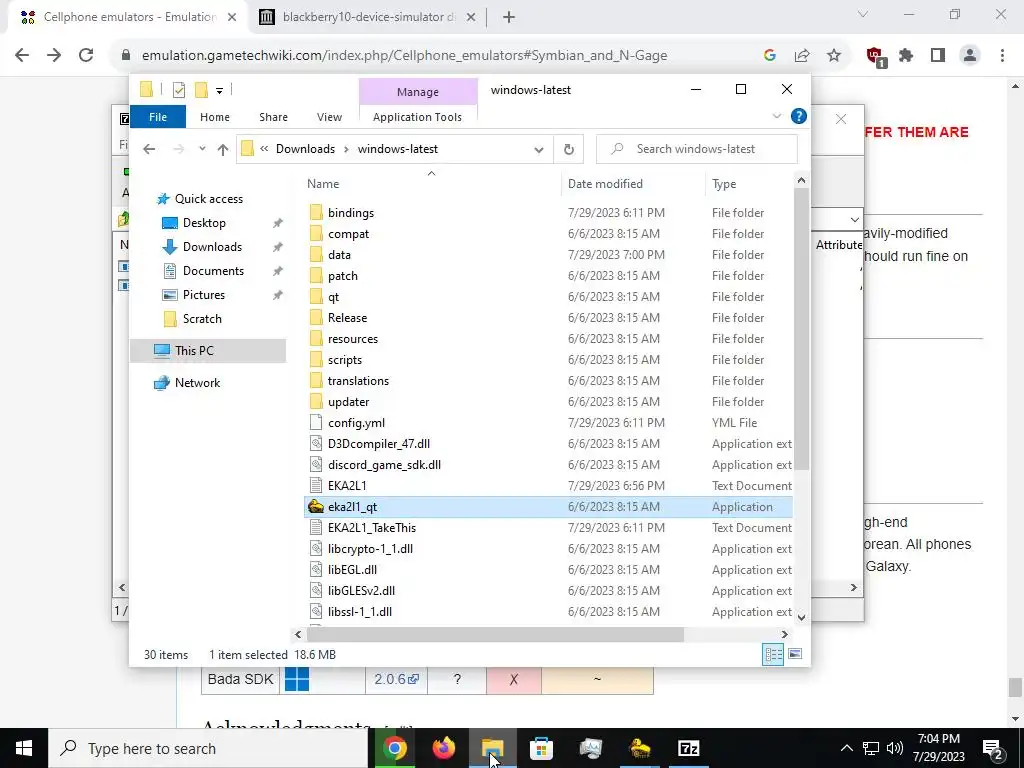The width and height of the screenshot is (1024, 768).
Task: Select the libGLESv2.dll file
Action: (x=361, y=590)
